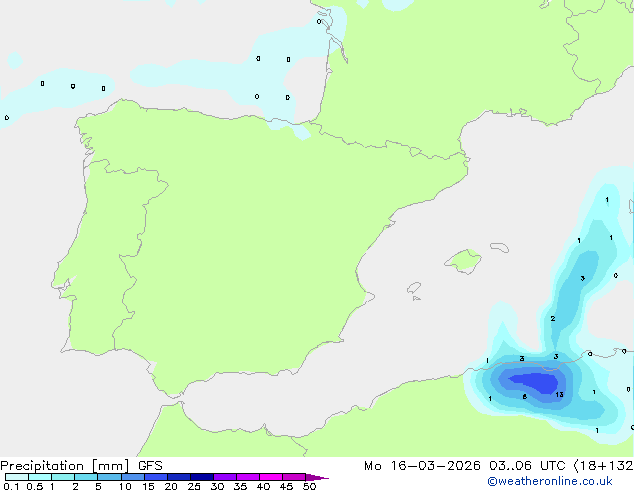Click the "Mo 16-03-2026" date text
This screenshot has height=490, width=634.
click(x=422, y=466)
